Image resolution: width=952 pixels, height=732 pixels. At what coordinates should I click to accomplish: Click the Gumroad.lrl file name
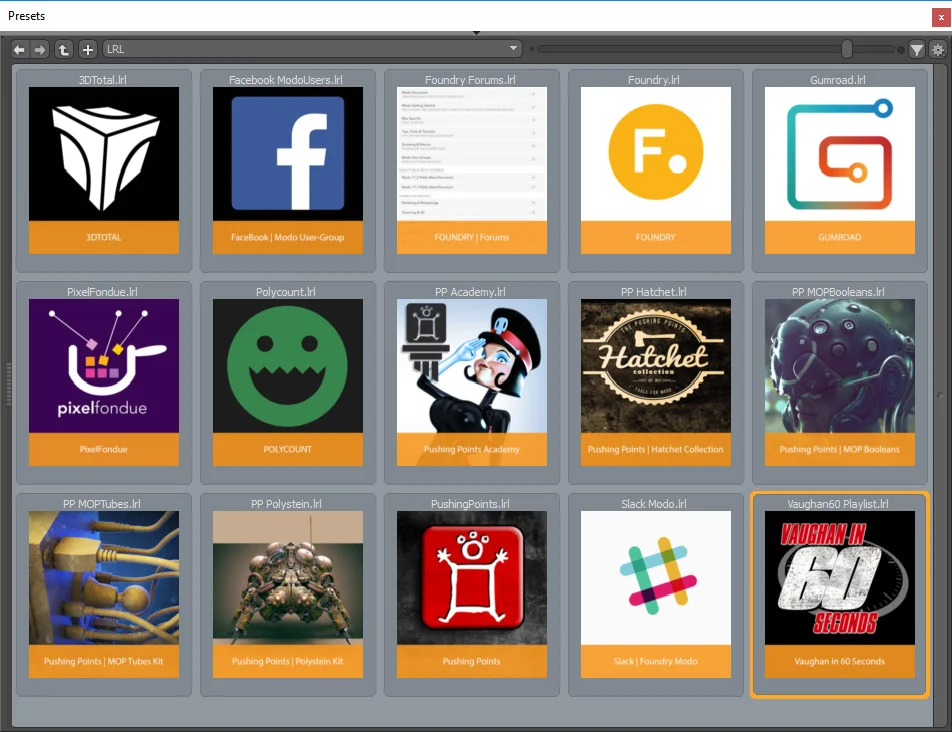[x=838, y=80]
